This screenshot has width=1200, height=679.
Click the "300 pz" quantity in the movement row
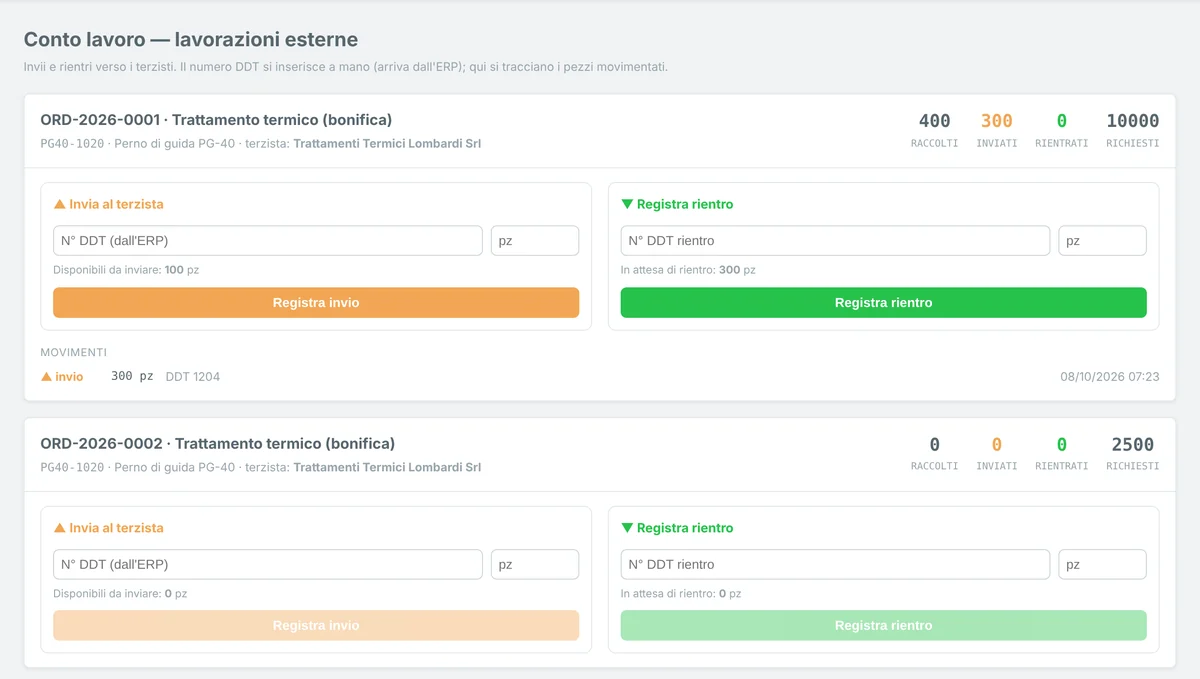coord(132,377)
